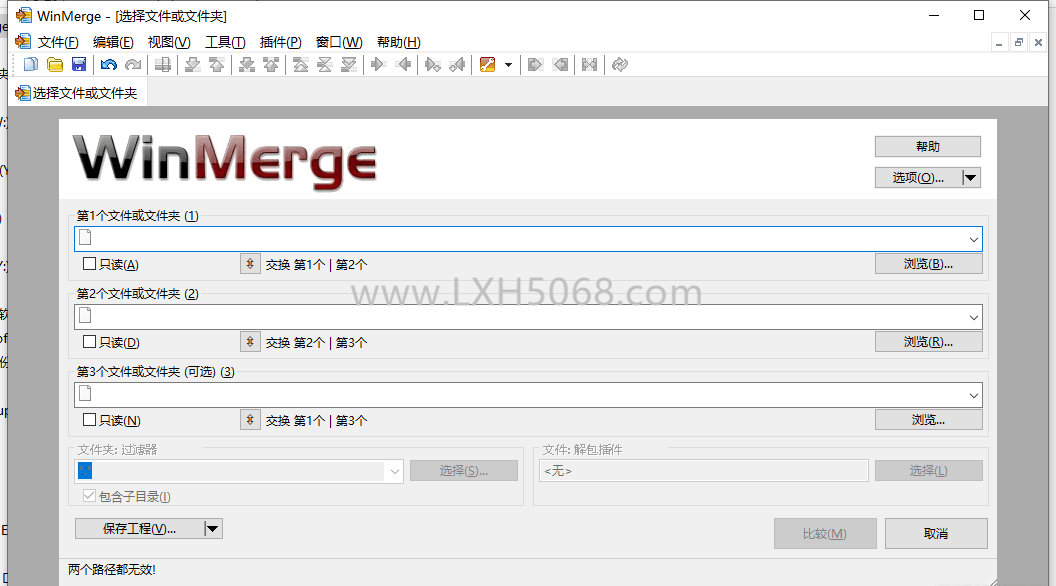Select the 选择文件或文件夹 tab
1056x586 pixels.
[77, 93]
